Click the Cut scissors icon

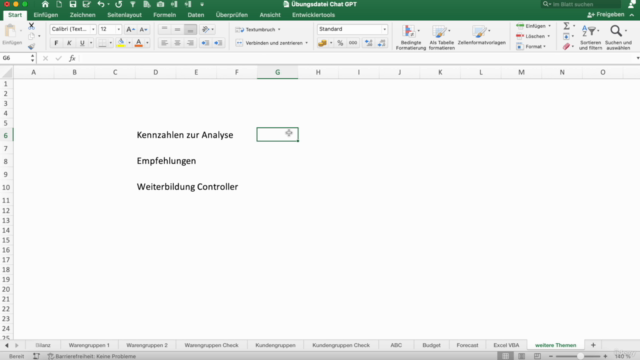click(x=31, y=26)
